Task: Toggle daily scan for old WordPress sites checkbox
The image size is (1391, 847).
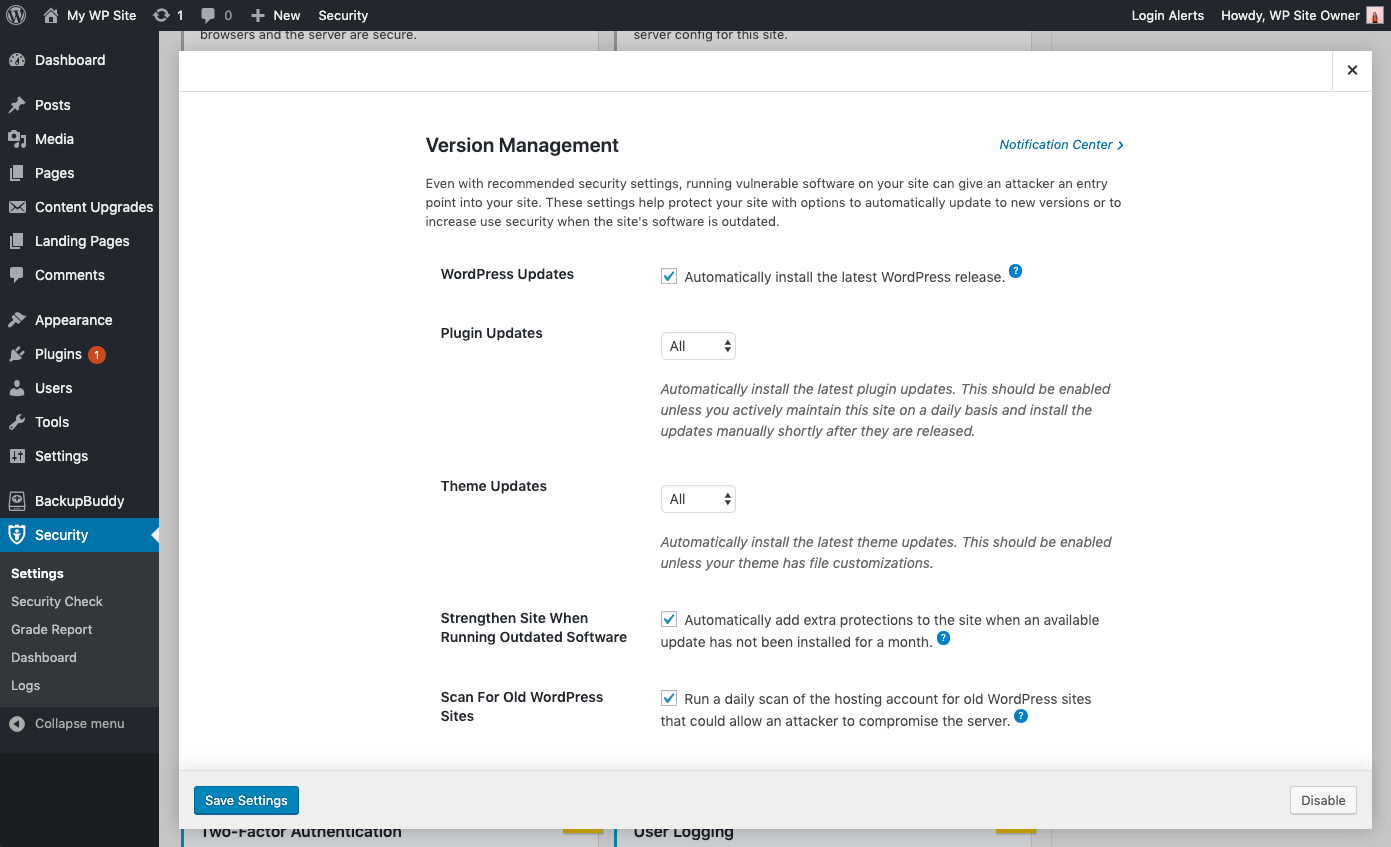Action: click(669, 698)
